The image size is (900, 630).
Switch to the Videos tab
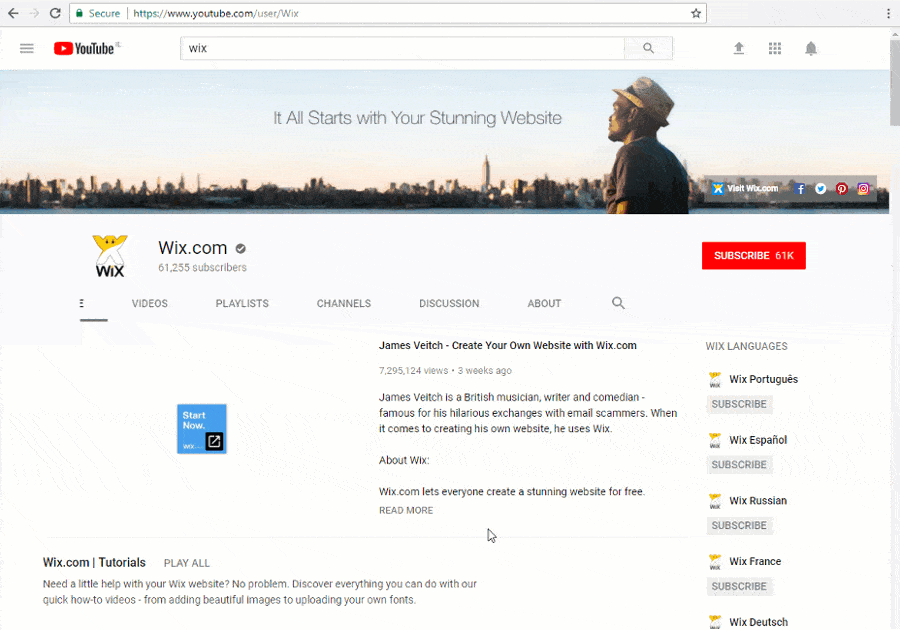click(150, 304)
